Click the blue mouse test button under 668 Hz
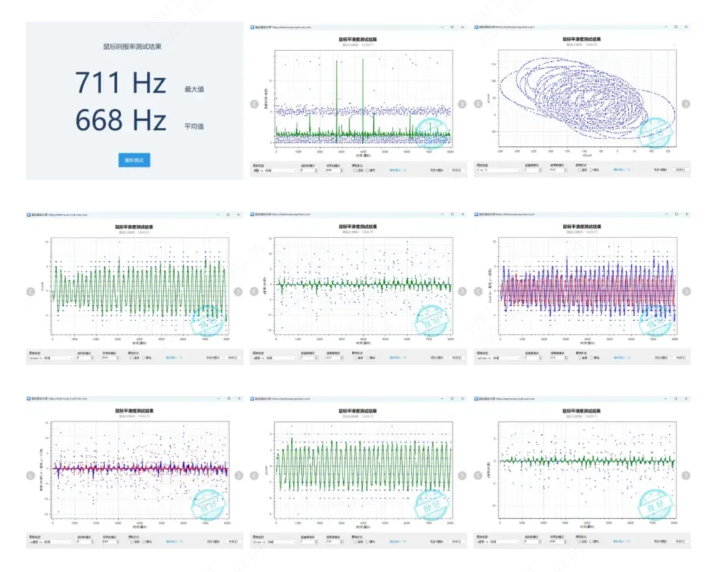The height and width of the screenshot is (572, 711). pos(134,160)
